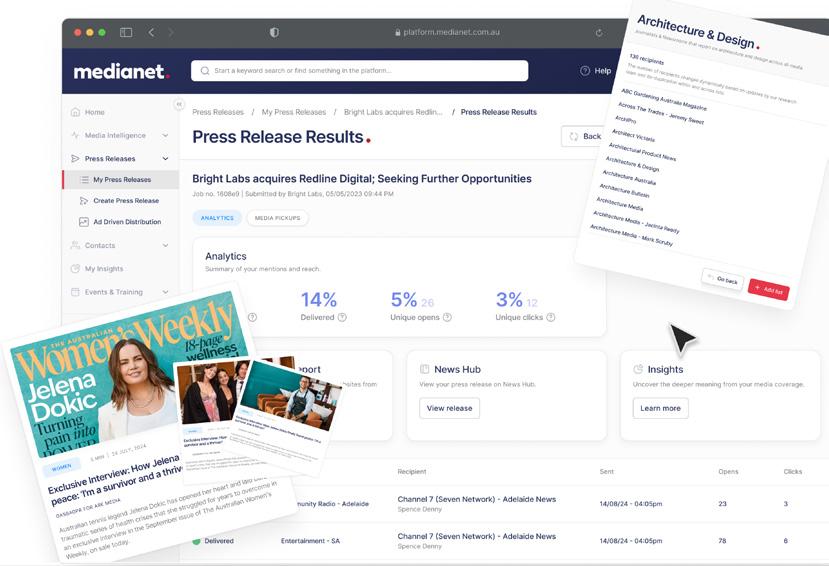Click the address bar URL field
The image size is (829, 566).
[x=447, y=32]
